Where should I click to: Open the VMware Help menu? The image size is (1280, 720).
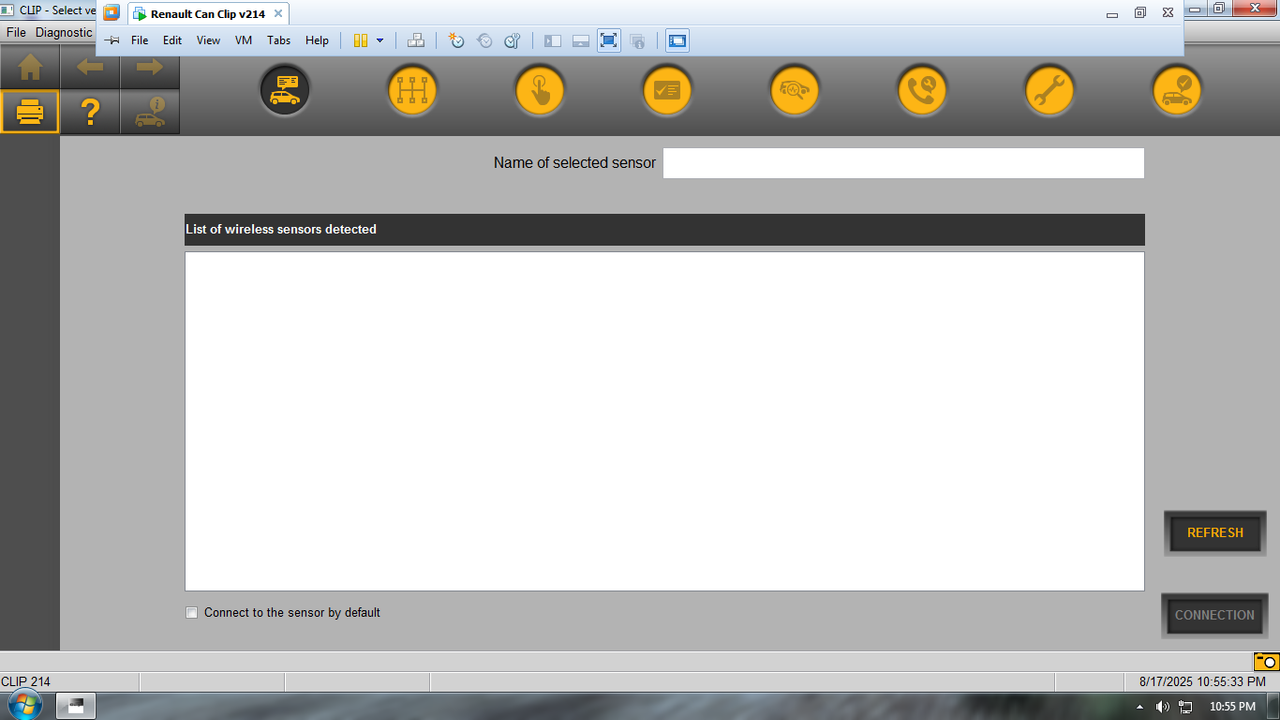click(x=317, y=41)
